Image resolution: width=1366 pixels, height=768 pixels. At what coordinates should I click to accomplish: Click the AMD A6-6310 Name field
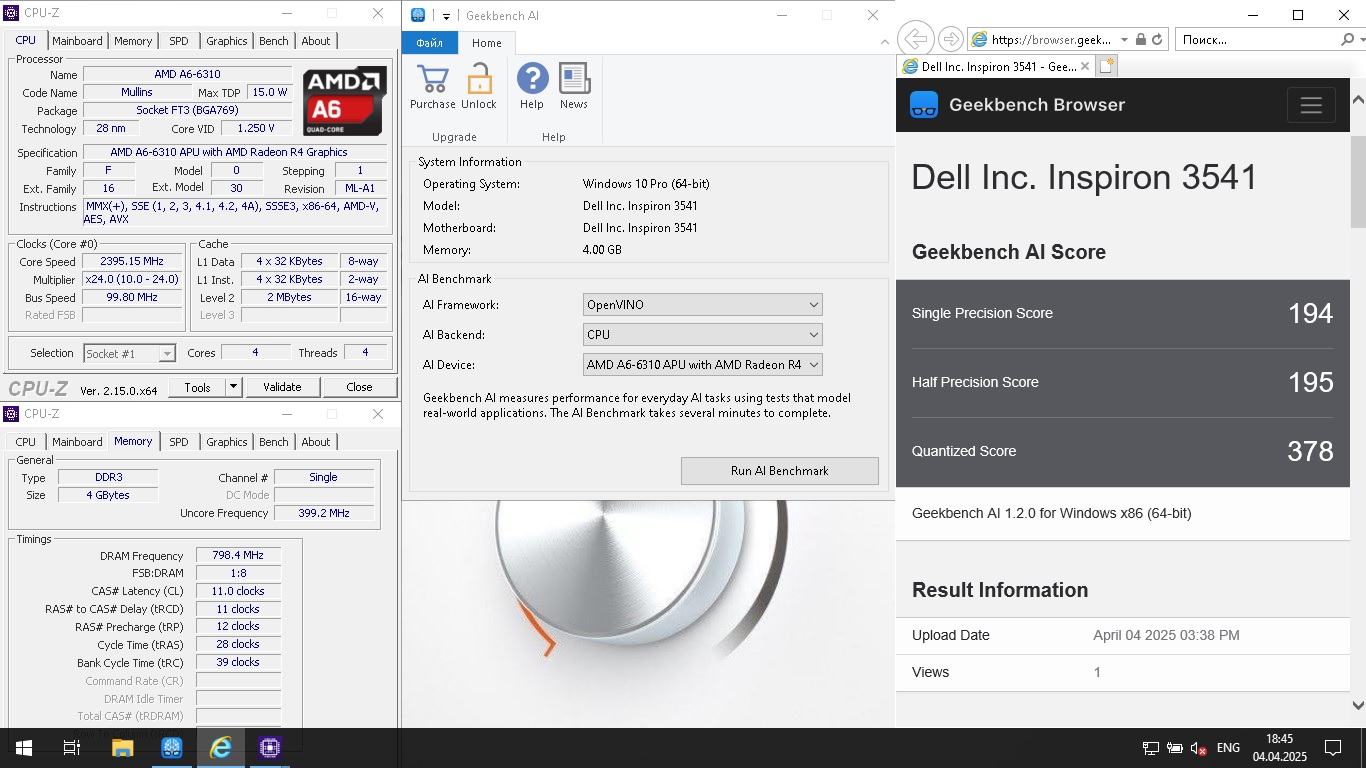[x=188, y=75]
